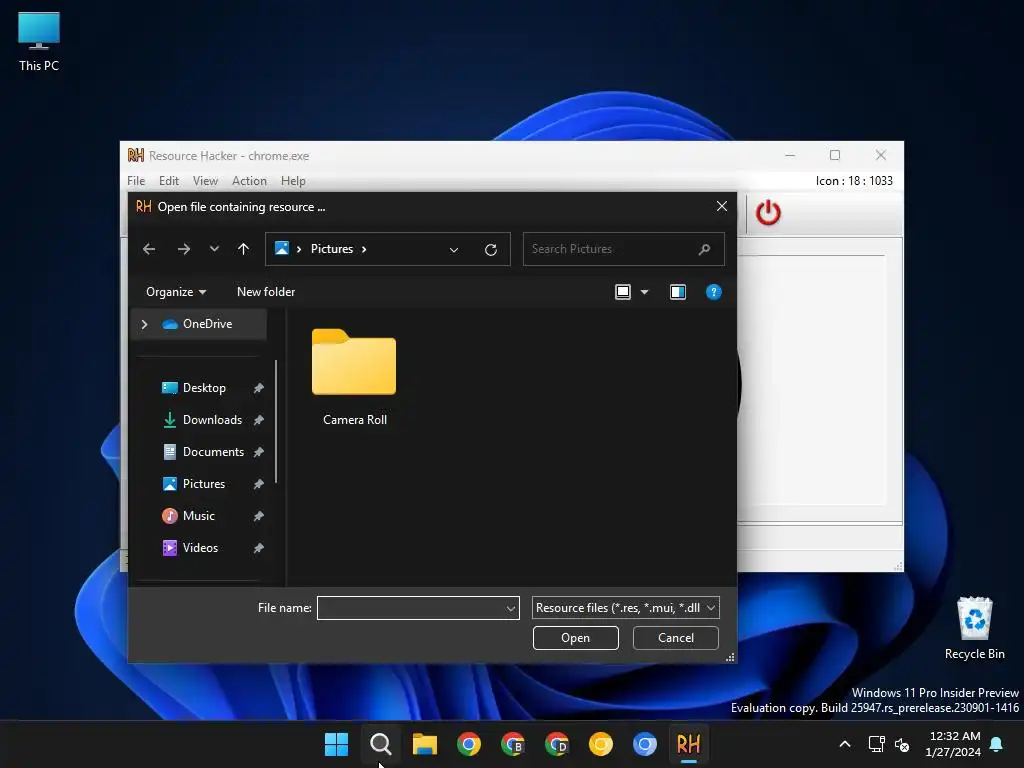1024x768 pixels.
Task: Open Chromium from the taskbar
Action: [x=645, y=744]
